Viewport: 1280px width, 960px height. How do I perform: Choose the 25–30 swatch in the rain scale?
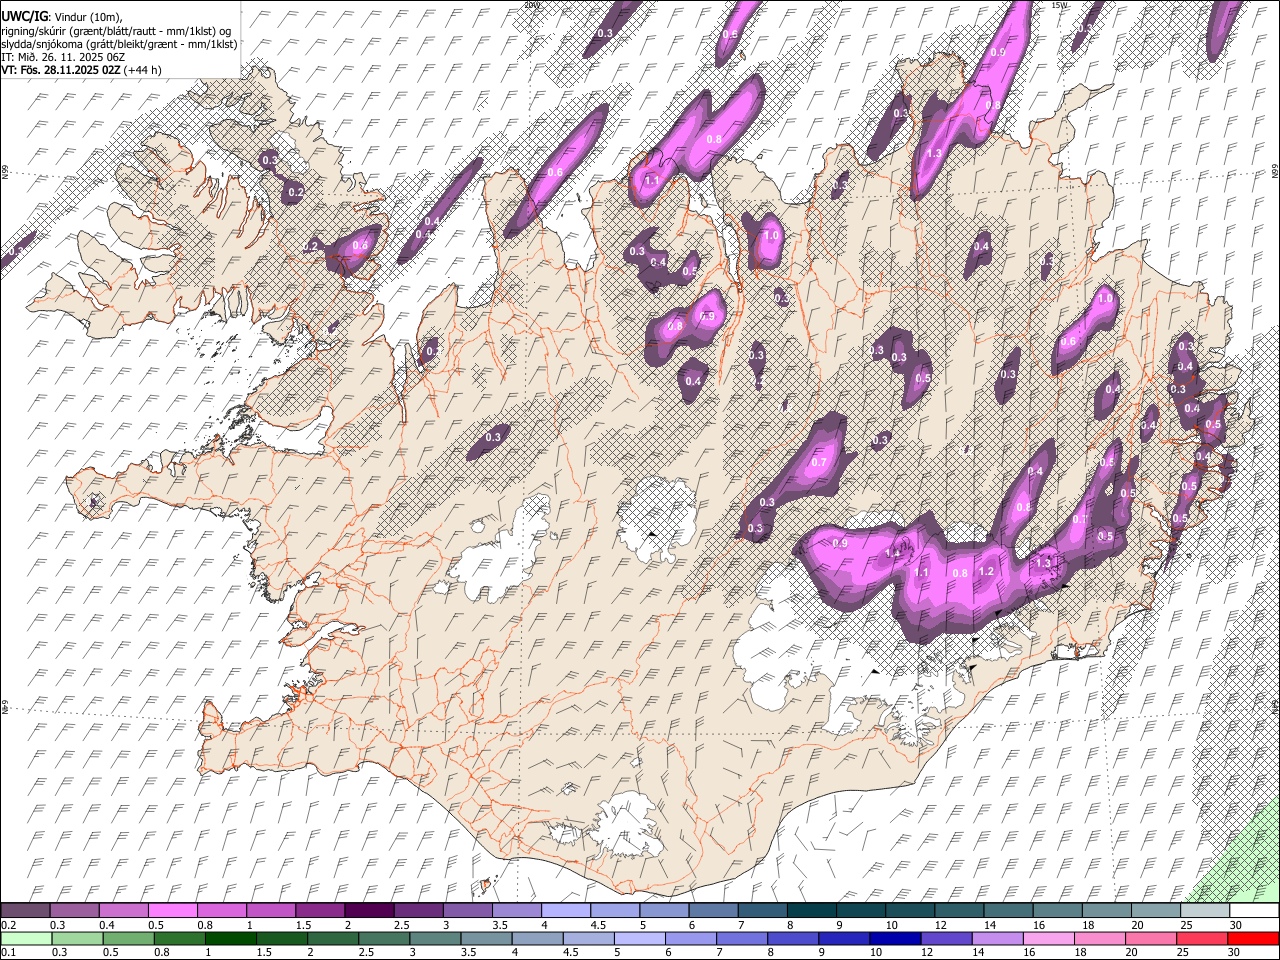[x=1202, y=938]
